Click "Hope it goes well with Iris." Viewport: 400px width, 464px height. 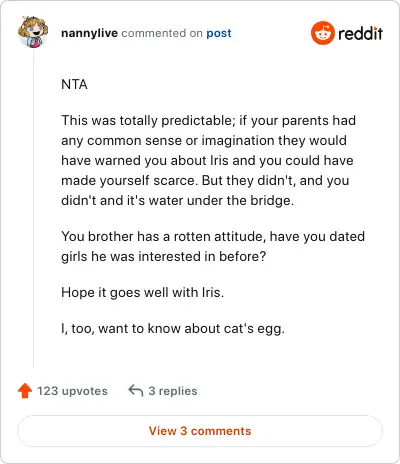143,292
